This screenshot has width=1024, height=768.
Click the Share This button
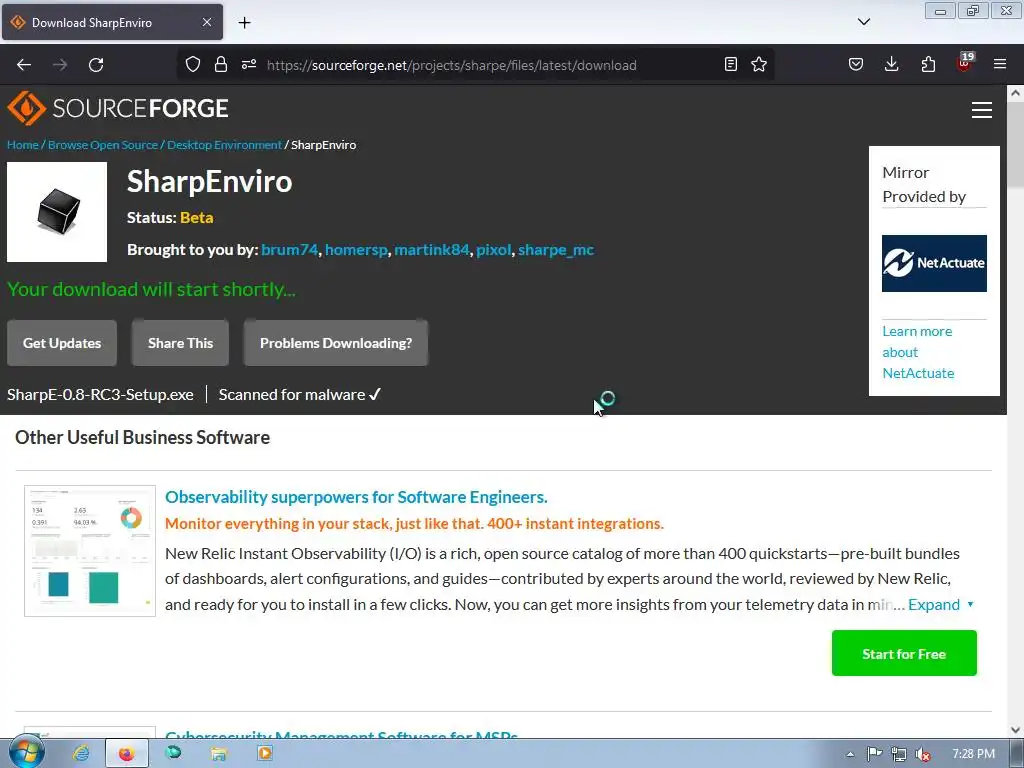[x=180, y=343]
